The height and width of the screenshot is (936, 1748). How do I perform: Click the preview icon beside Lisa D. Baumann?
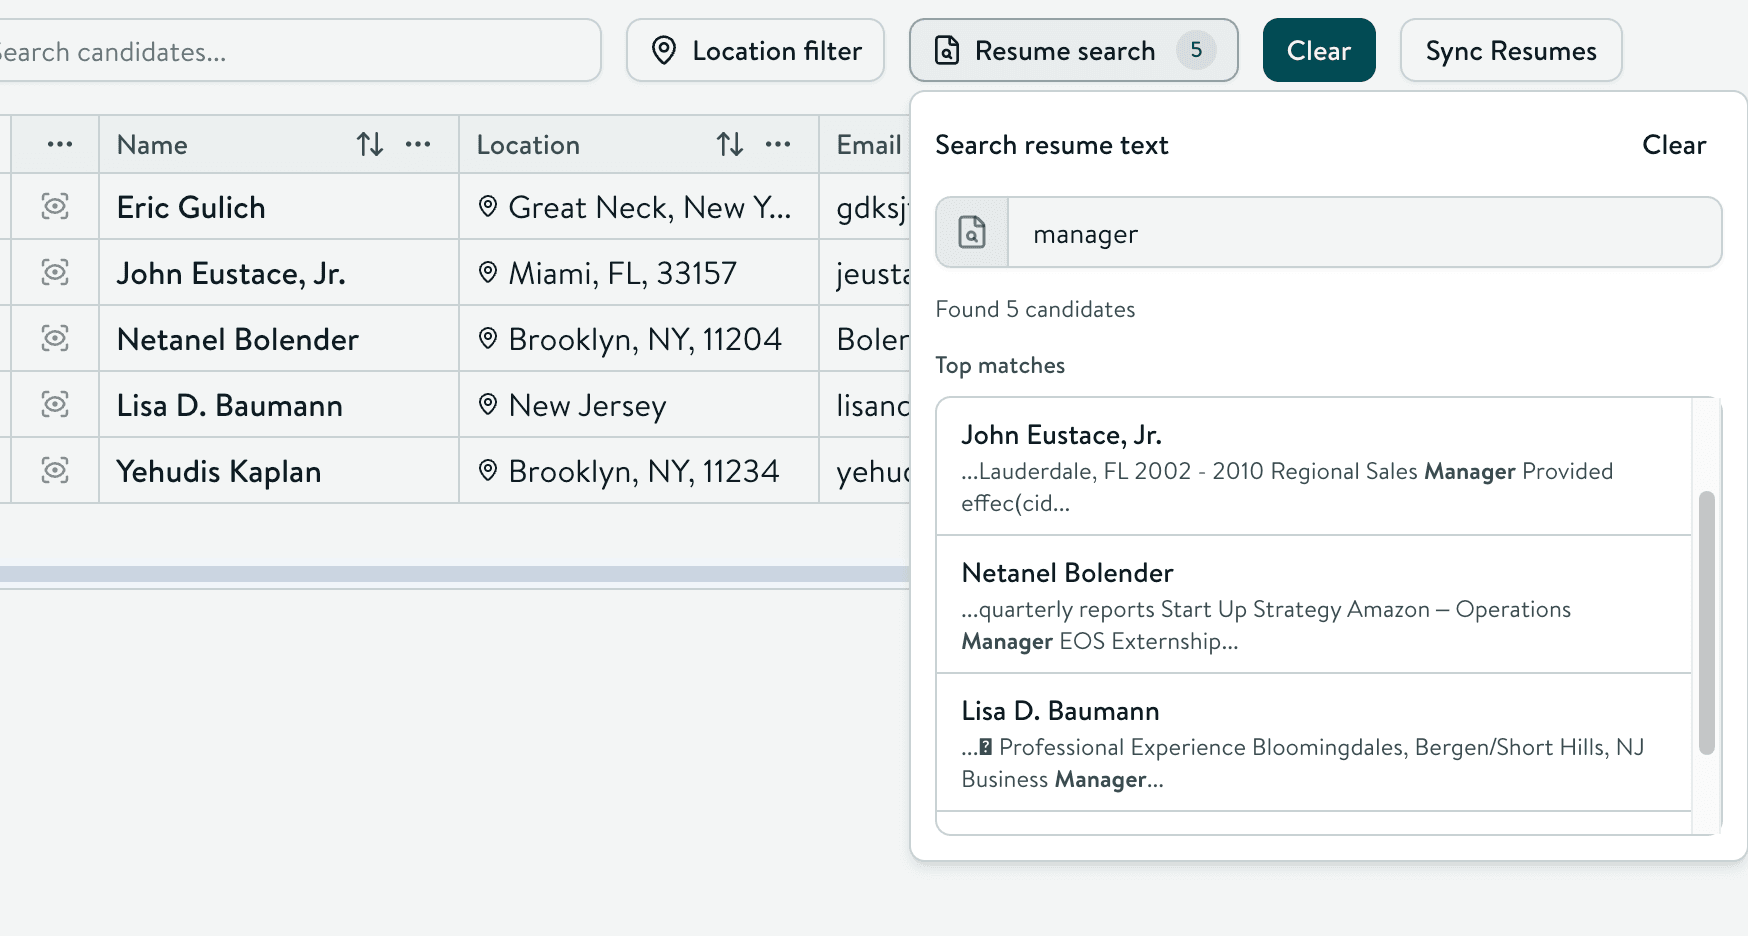click(56, 404)
